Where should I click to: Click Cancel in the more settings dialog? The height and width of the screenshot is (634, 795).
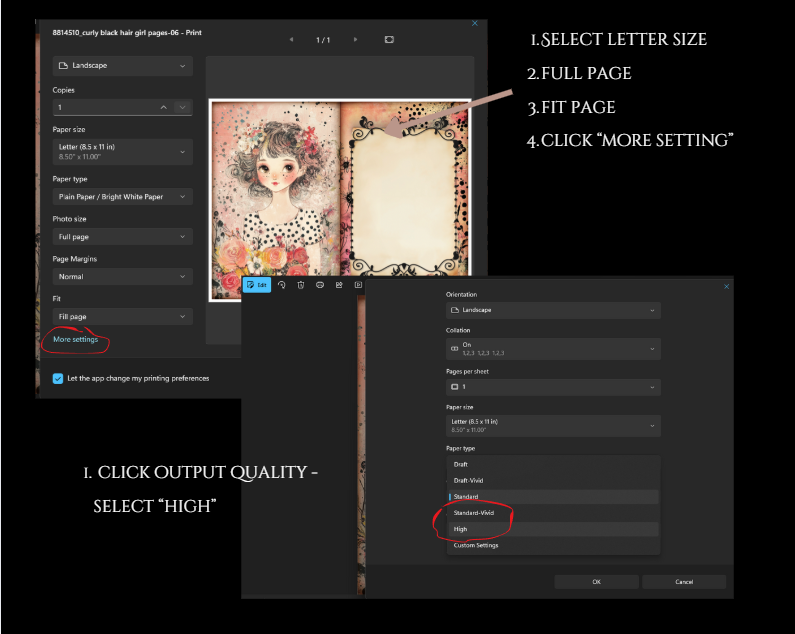[684, 582]
